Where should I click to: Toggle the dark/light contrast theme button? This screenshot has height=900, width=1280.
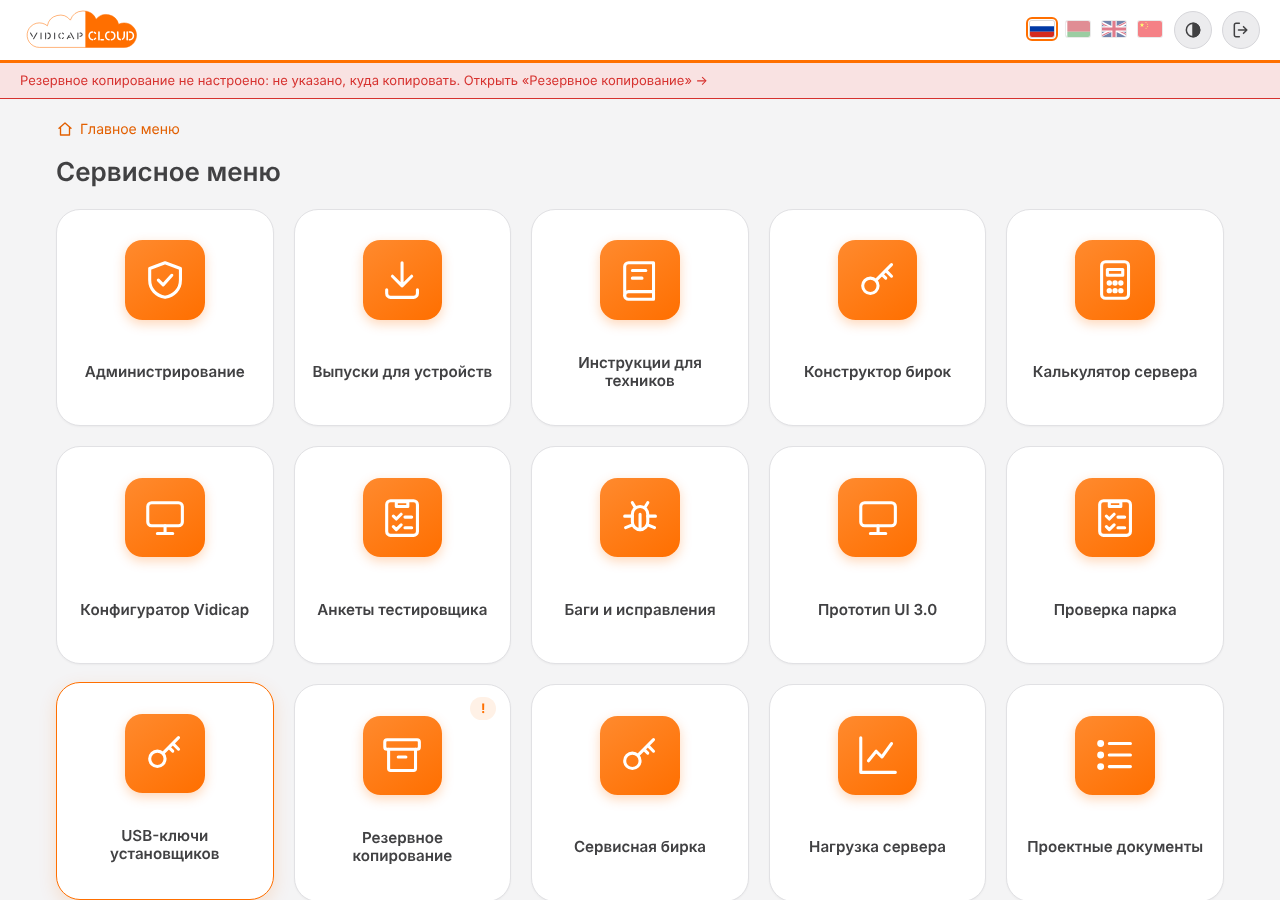1193,30
